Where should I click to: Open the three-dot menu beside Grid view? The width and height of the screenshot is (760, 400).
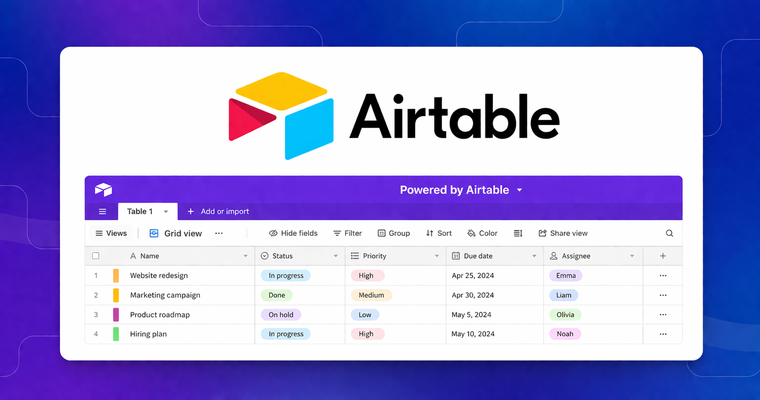click(x=219, y=233)
